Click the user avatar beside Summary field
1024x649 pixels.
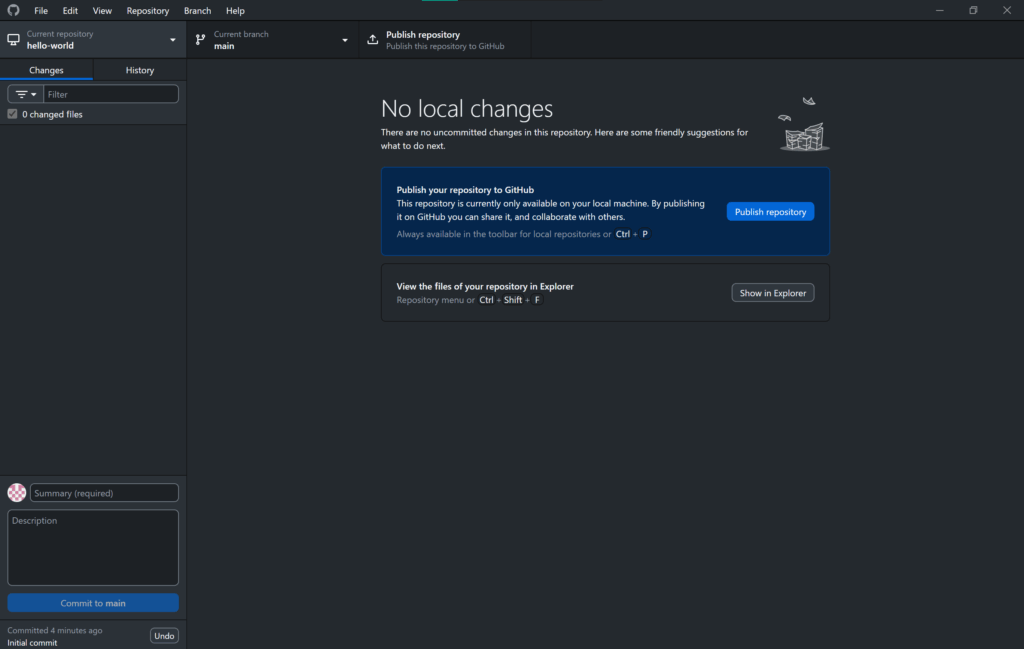(17, 492)
